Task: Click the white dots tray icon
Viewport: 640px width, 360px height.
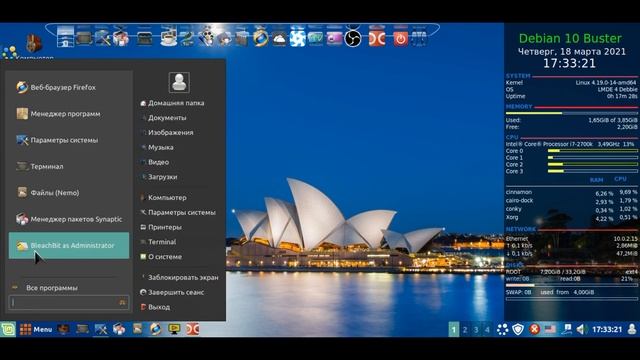Action: [x=502, y=329]
